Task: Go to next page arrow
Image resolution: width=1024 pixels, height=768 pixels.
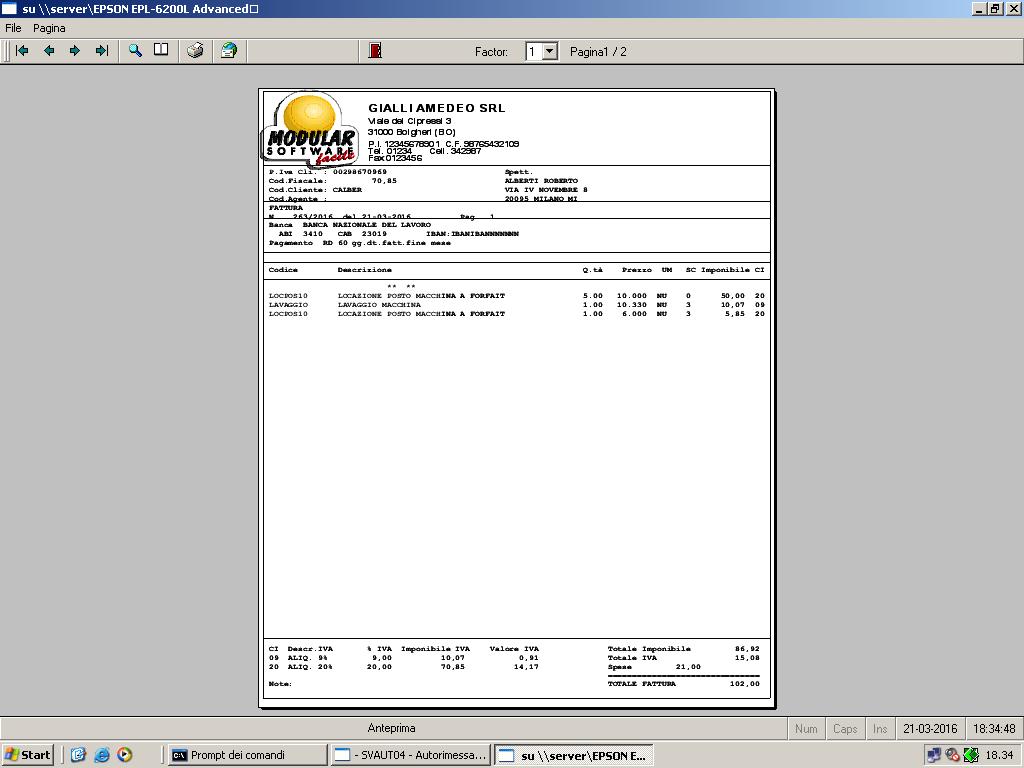Action: click(75, 51)
